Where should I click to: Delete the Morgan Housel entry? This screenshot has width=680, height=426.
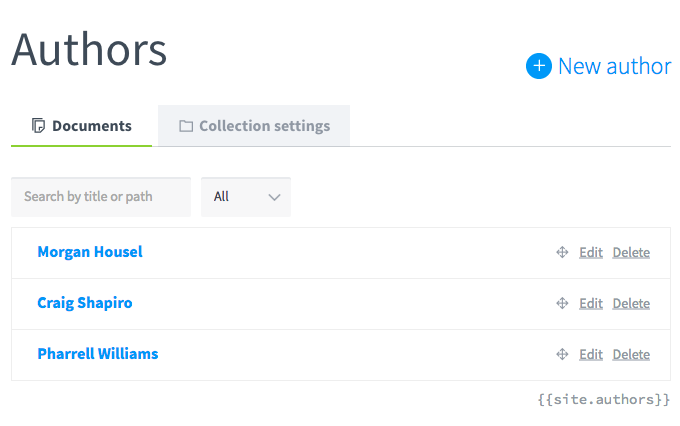click(631, 252)
